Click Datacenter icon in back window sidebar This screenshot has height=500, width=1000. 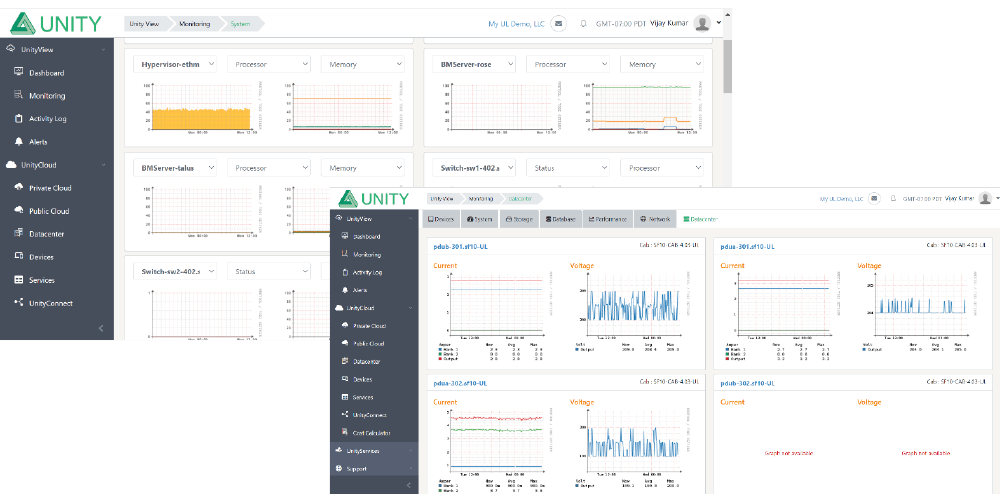(18, 233)
